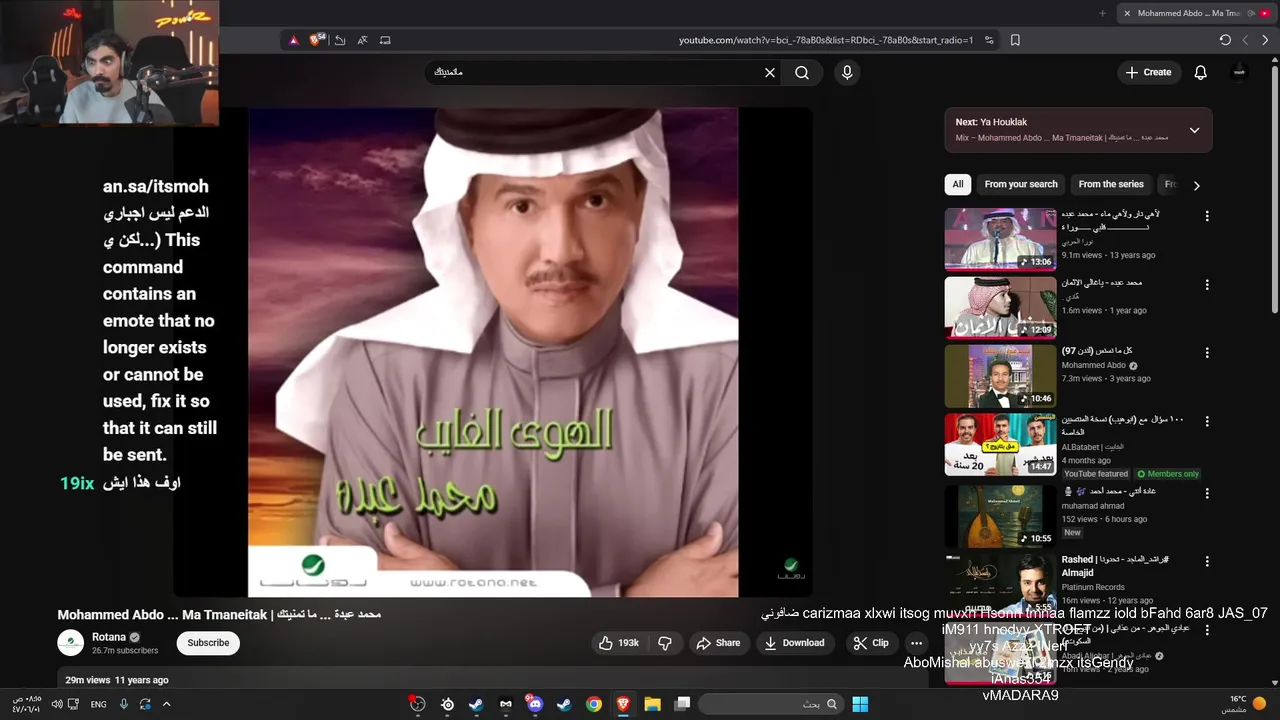The image size is (1280, 720).
Task: Open the Rotana channel avatar
Action: point(70,643)
